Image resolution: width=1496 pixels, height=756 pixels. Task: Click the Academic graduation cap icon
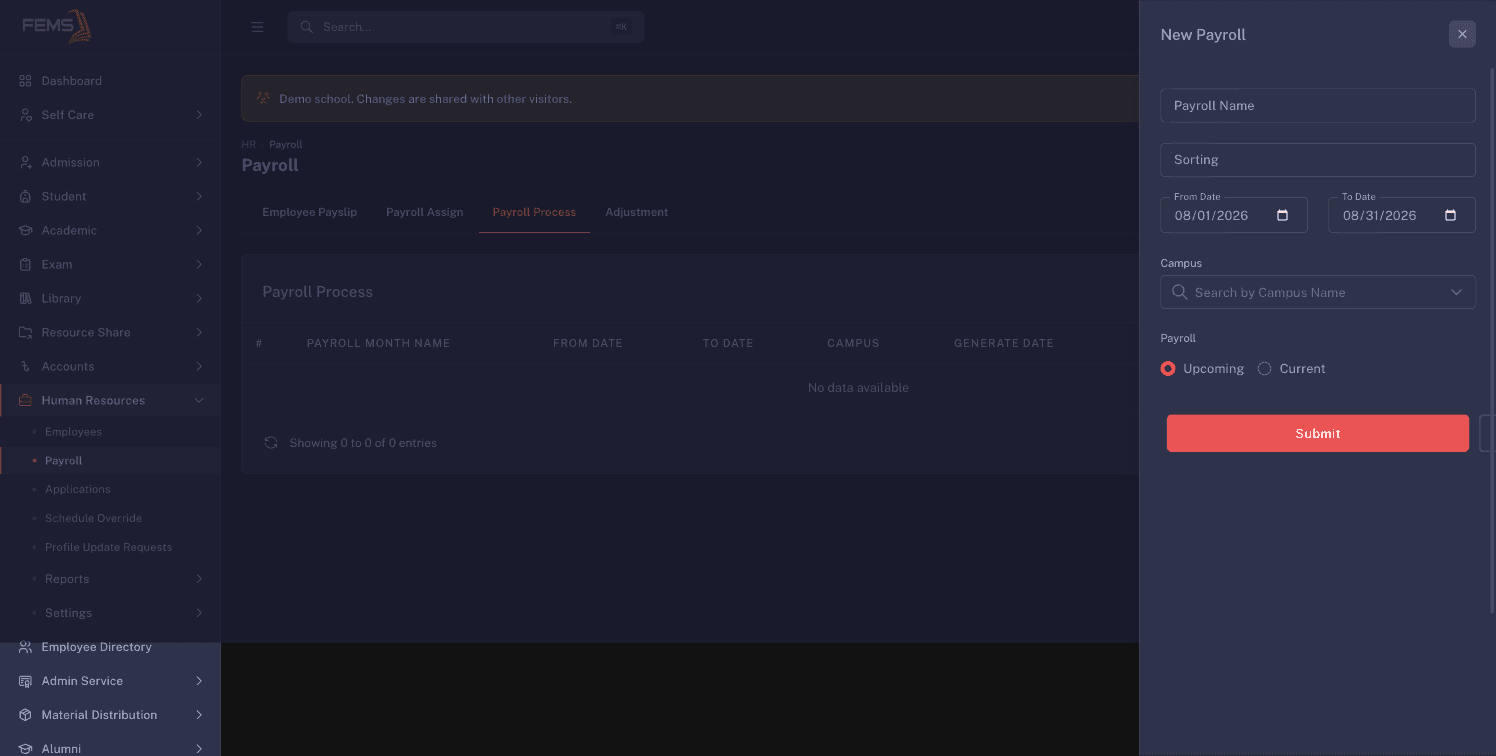[26, 230]
